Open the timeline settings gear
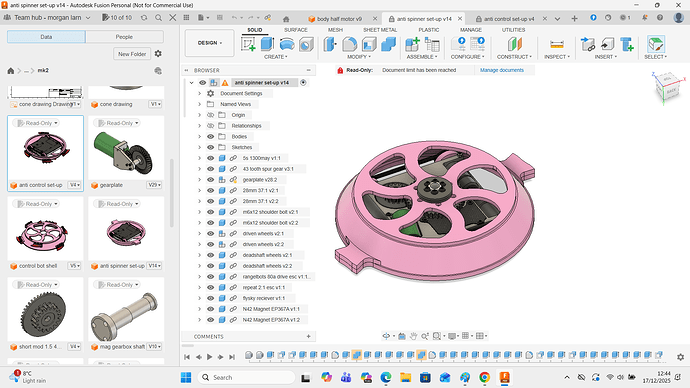690x388 pixels. click(x=680, y=357)
